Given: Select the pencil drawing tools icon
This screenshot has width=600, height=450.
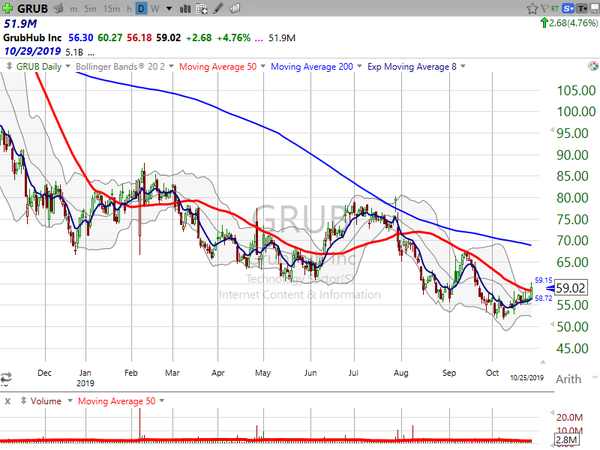Looking at the screenshot, I should (x=218, y=8).
